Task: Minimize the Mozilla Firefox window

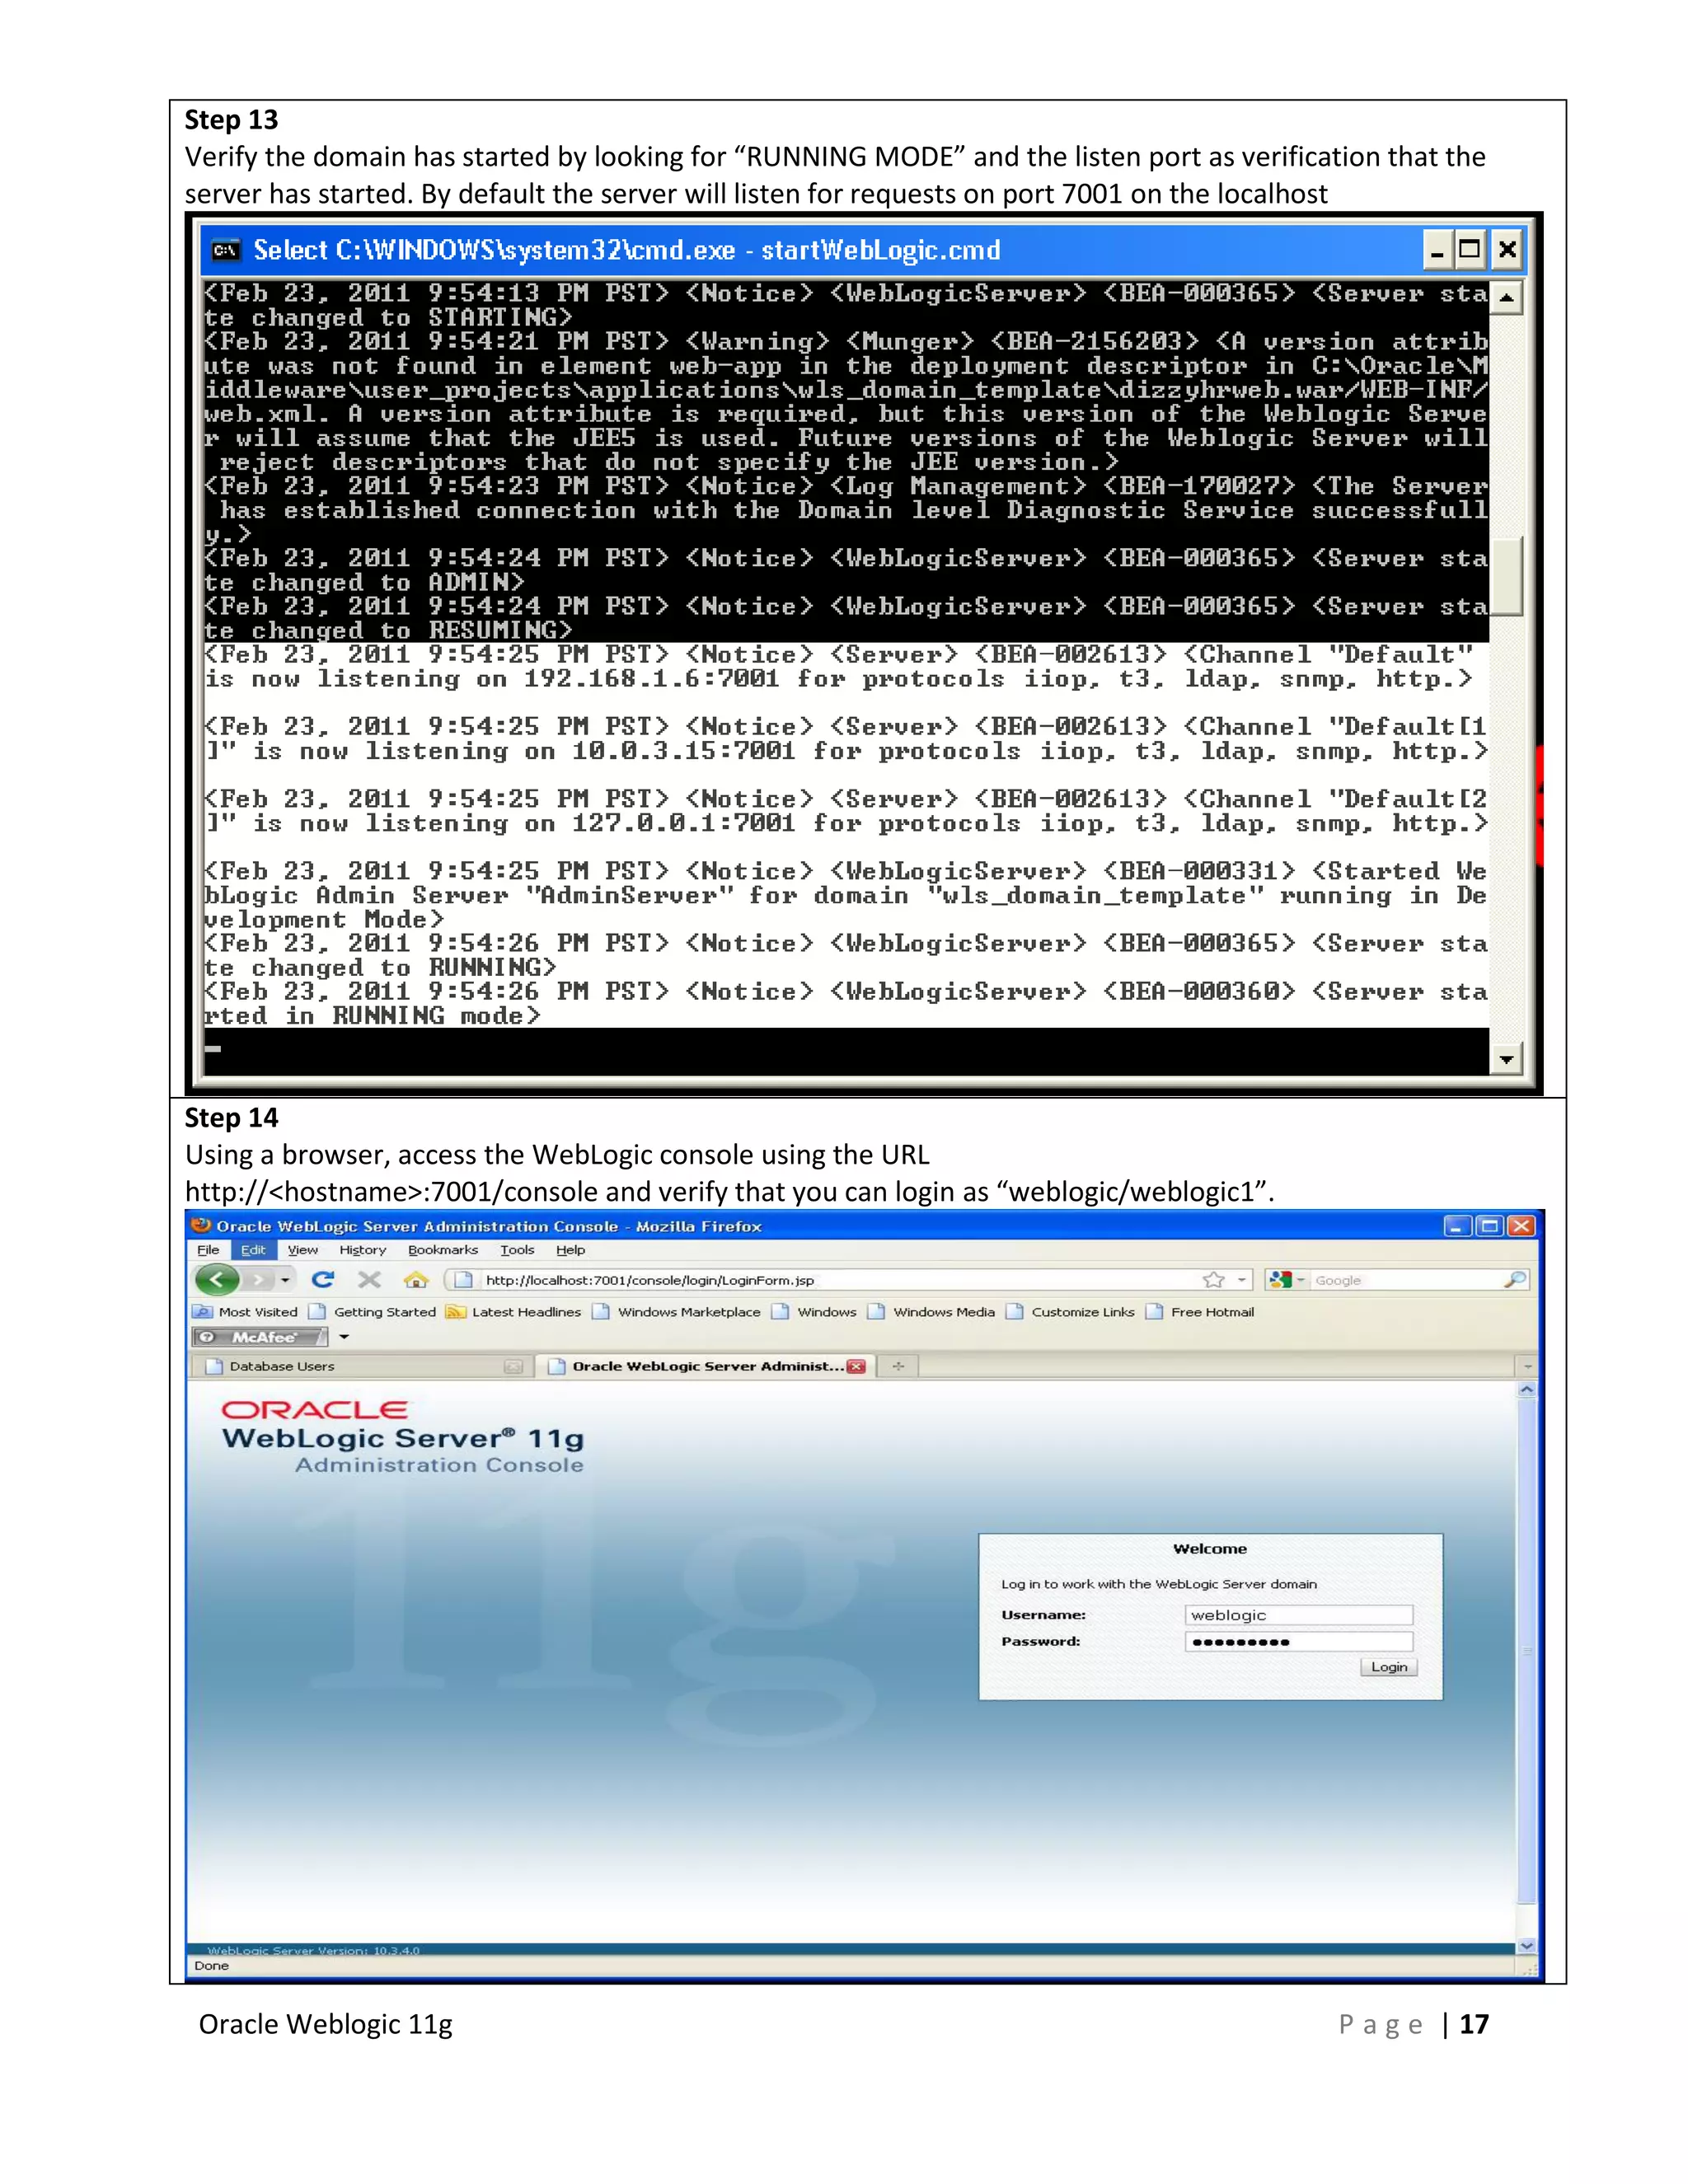Action: [1458, 1226]
